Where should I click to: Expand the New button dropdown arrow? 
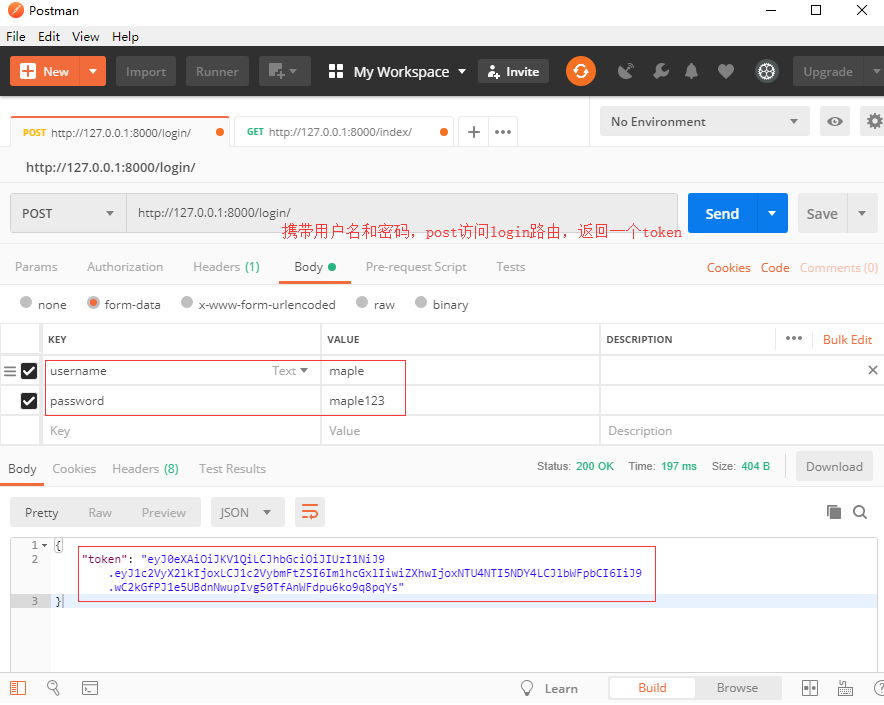93,72
